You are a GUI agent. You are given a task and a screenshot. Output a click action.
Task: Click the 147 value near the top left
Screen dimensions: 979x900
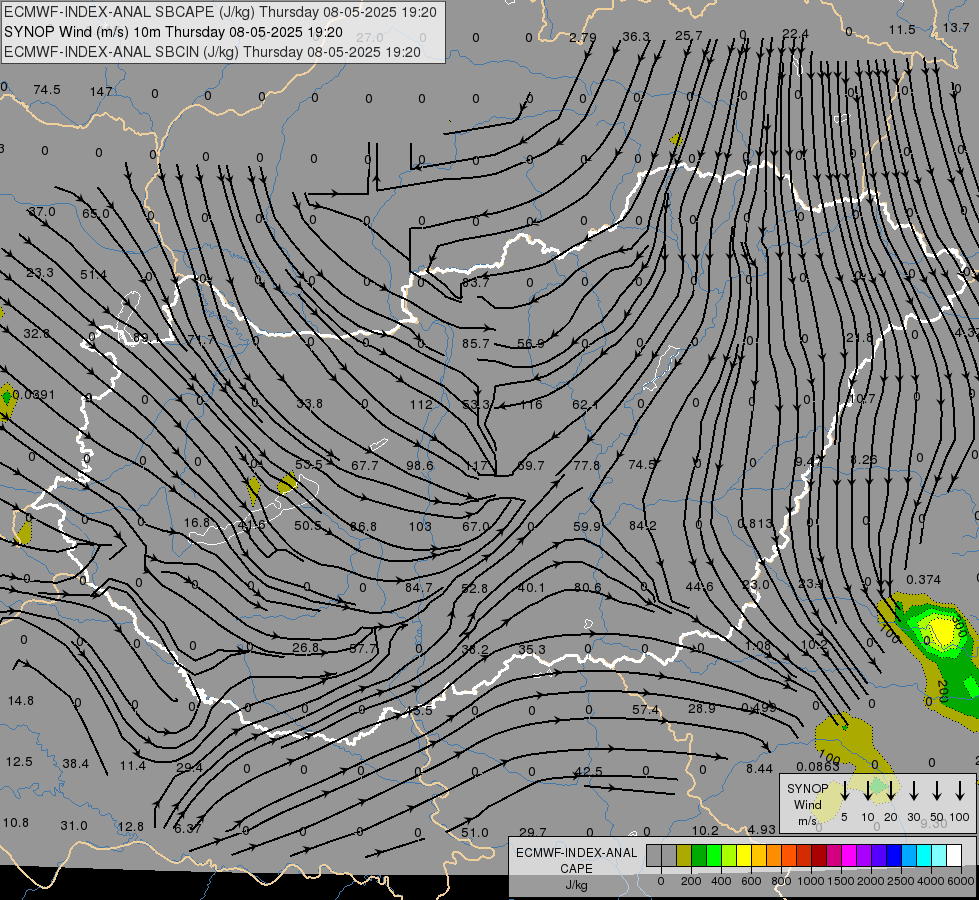click(101, 92)
